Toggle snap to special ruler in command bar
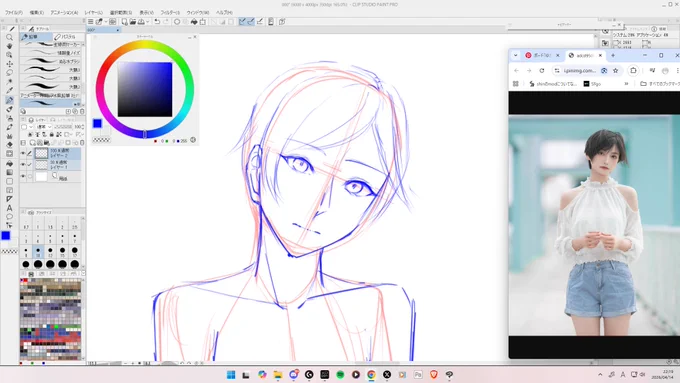 coord(251,22)
